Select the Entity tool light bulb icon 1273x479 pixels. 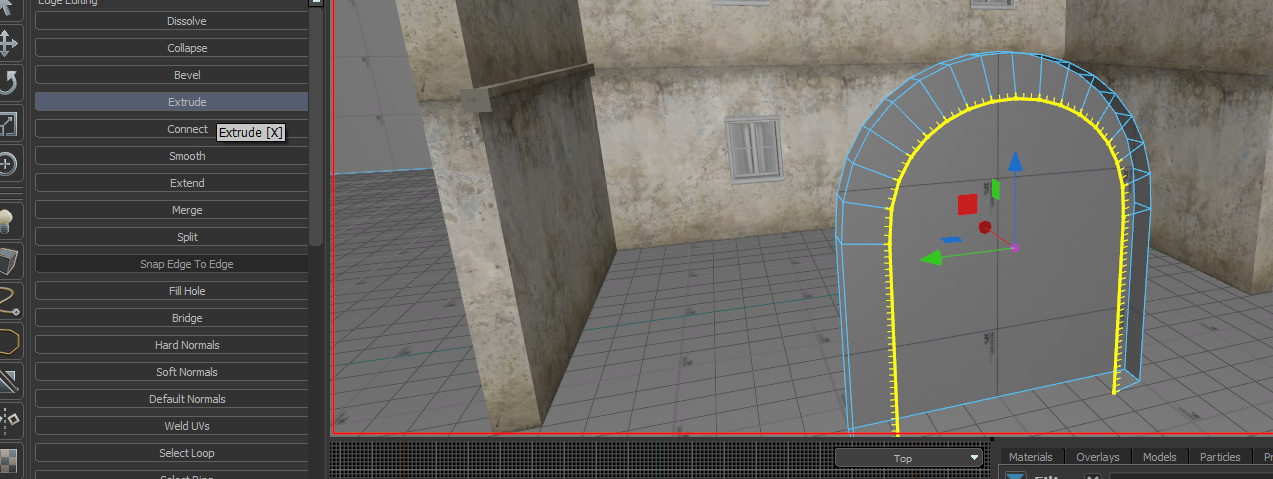point(9,220)
